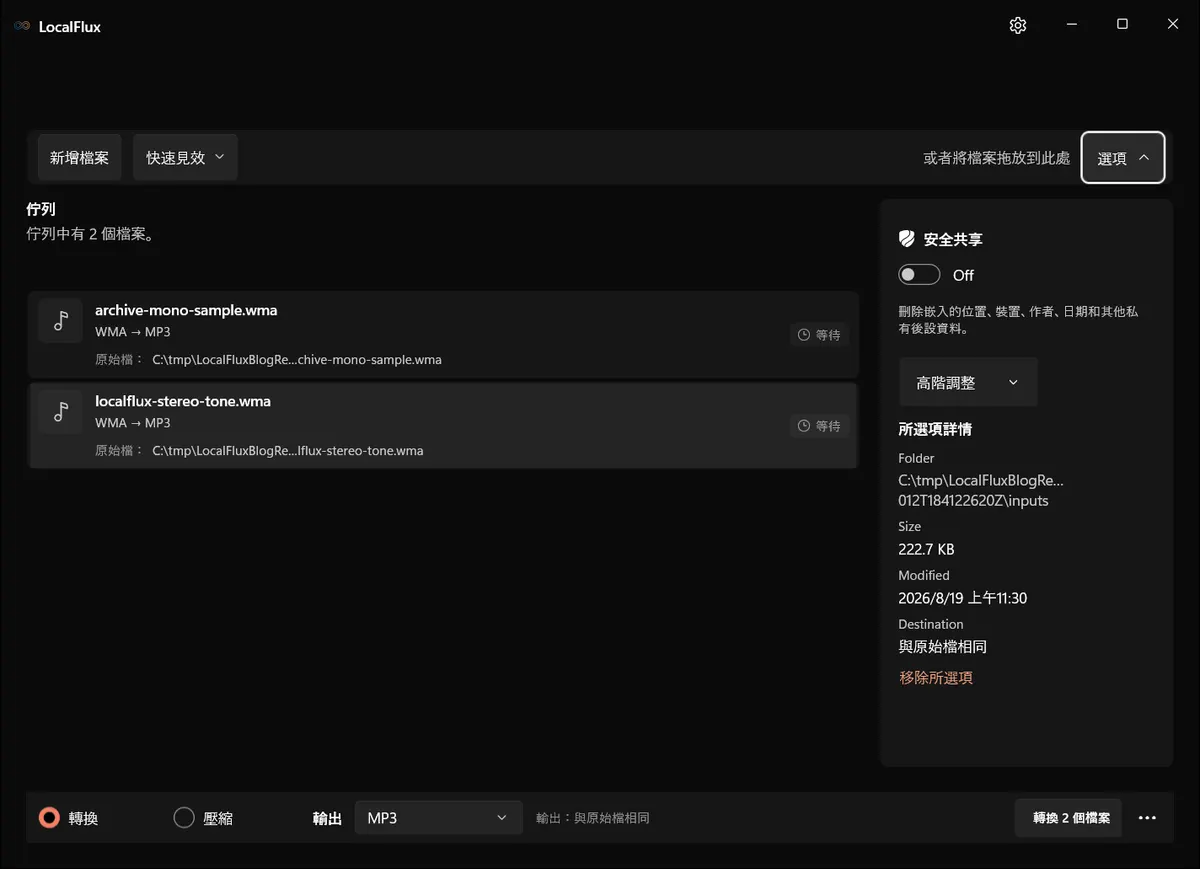Click the 安全共享 description text
The image size is (1200, 869).
pyautogui.click(x=1018, y=320)
